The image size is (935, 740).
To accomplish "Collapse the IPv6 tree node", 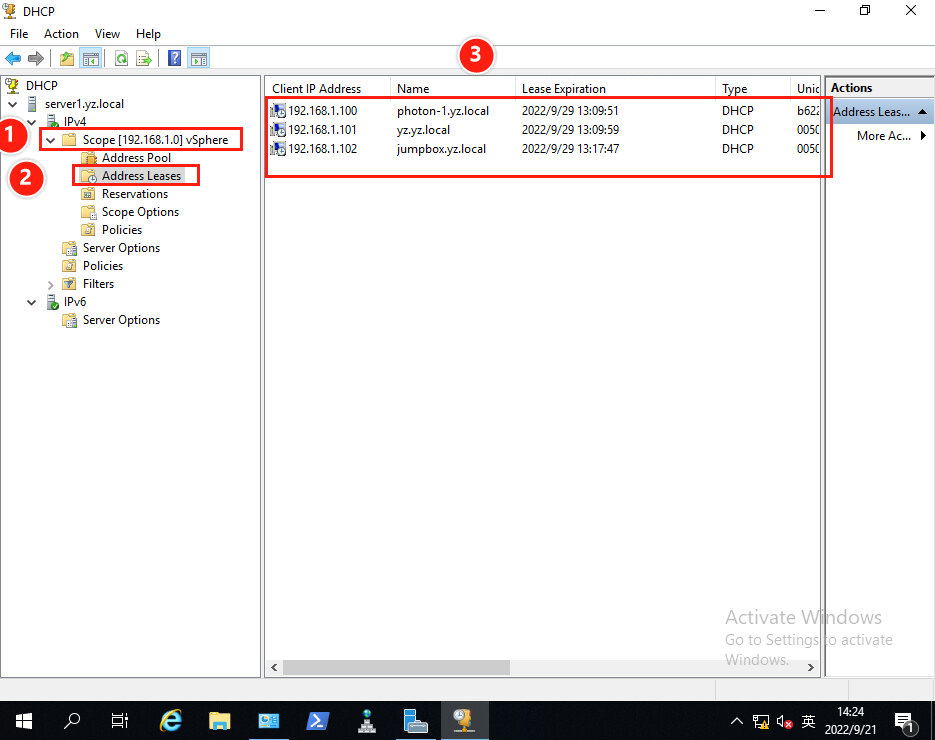I will point(32,302).
